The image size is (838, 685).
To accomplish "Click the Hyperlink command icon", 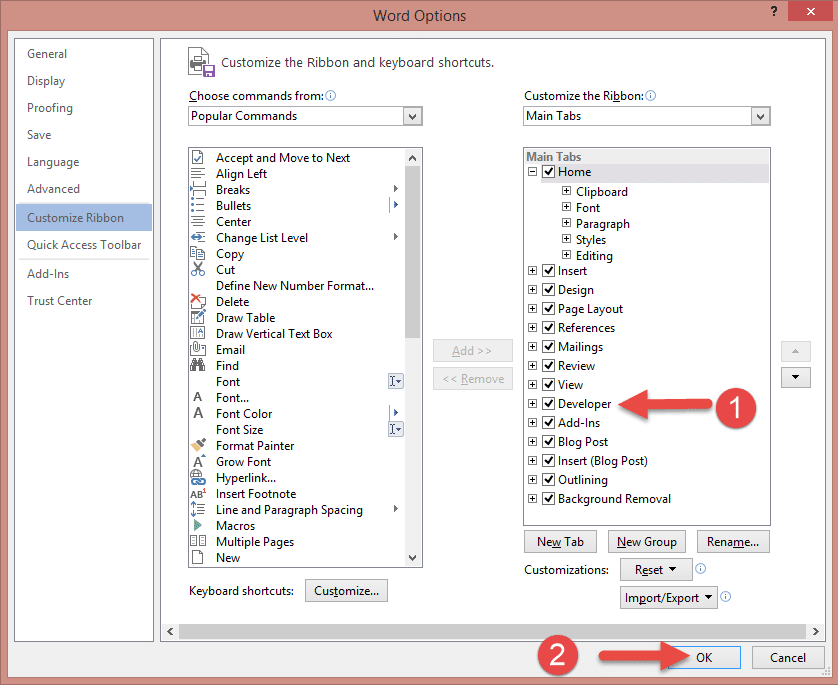I will tap(198, 477).
